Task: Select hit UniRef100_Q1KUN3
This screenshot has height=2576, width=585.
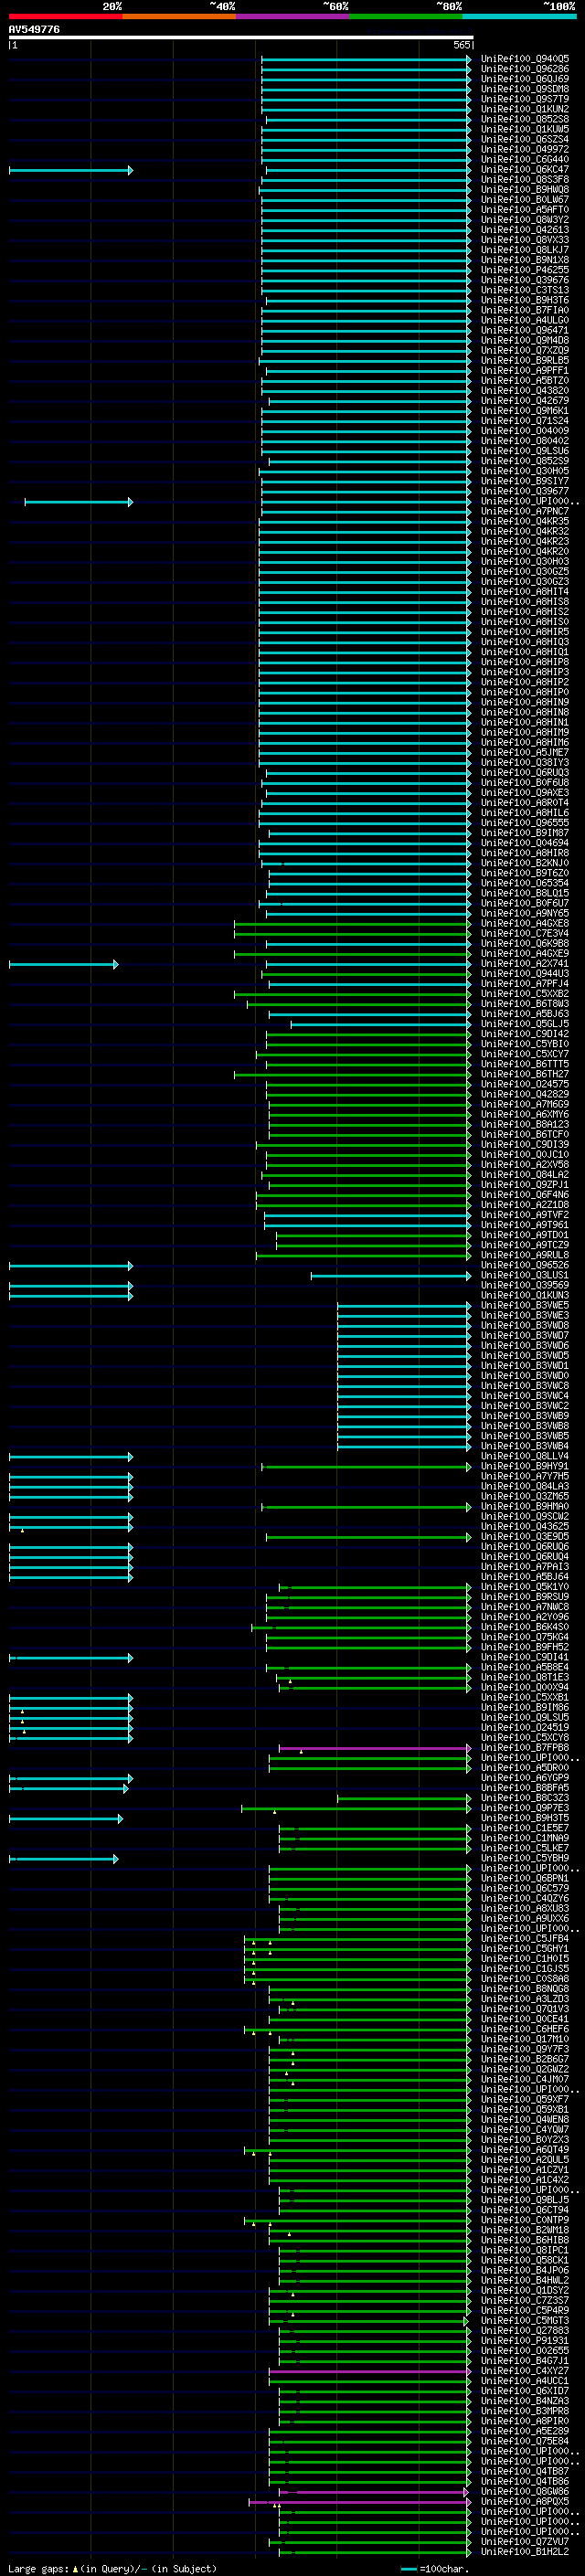Action: [x=525, y=1295]
